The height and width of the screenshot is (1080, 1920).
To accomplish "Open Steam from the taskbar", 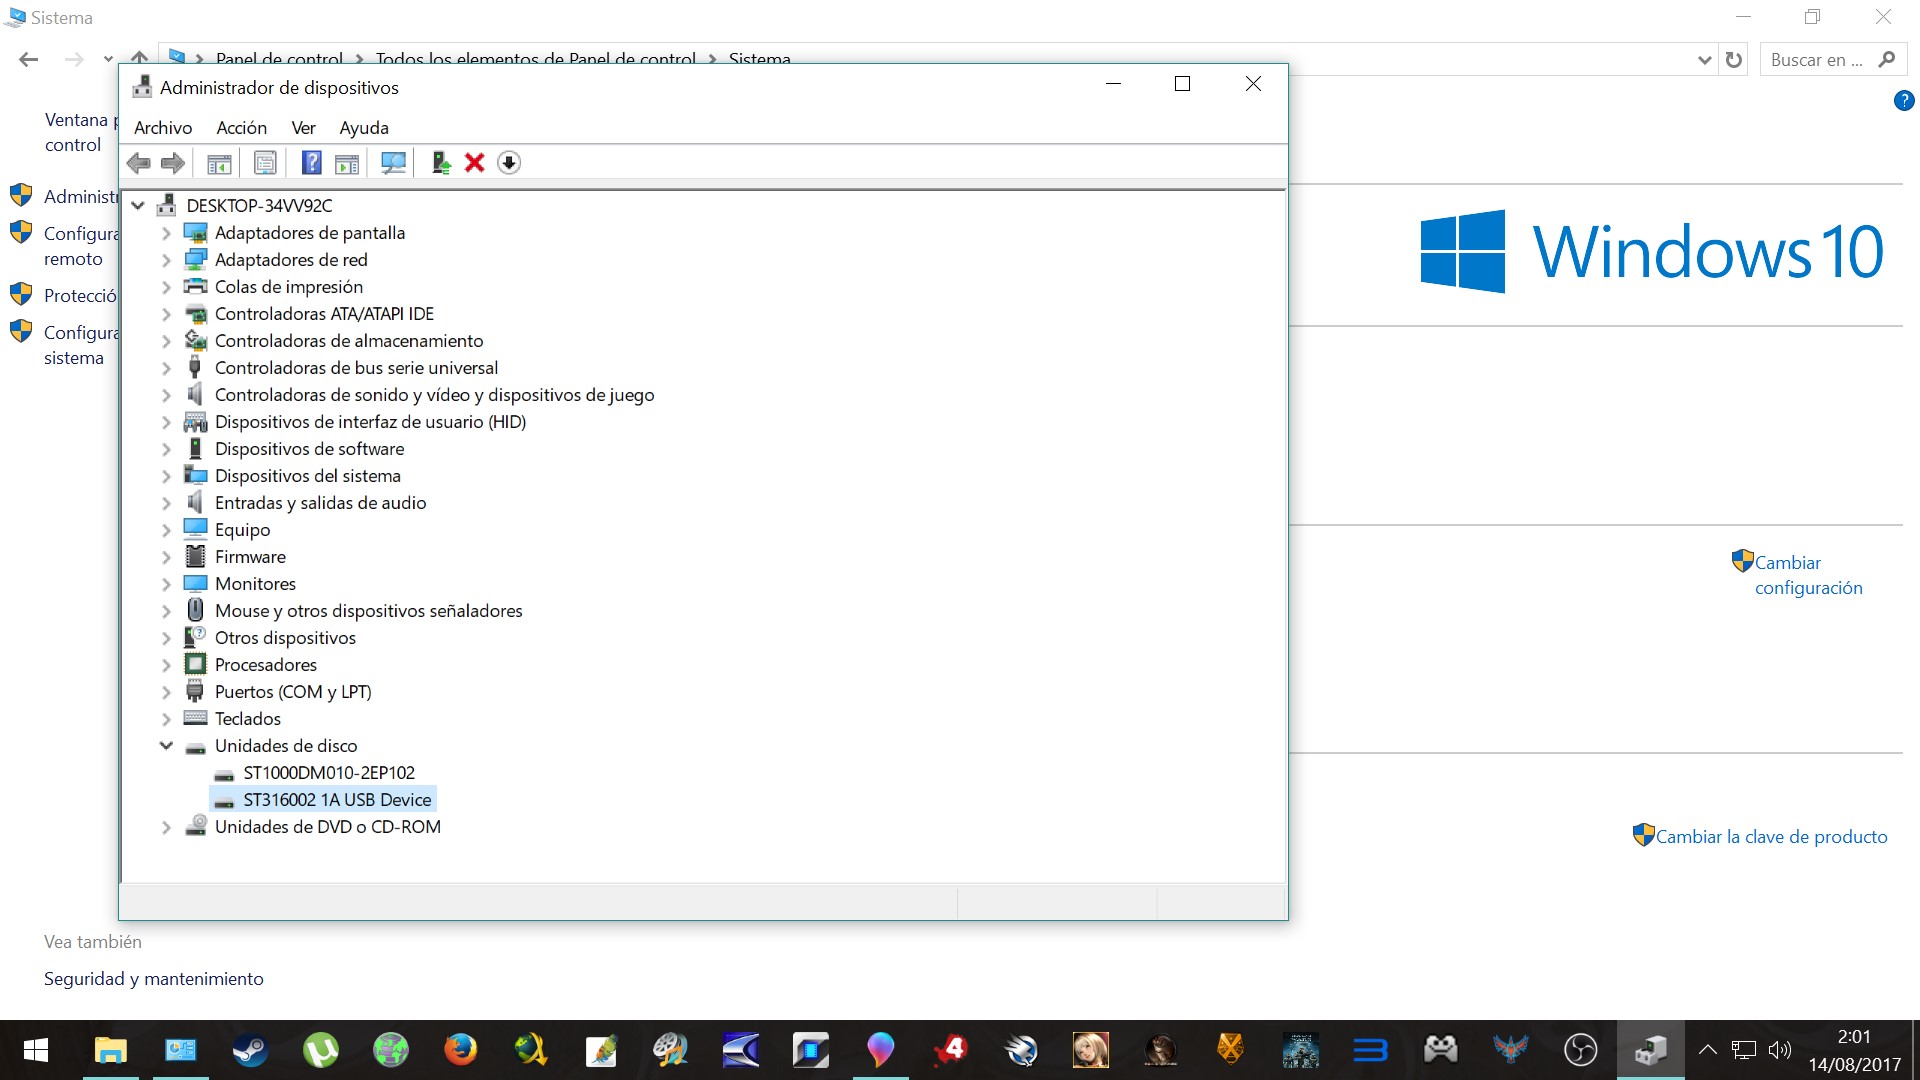I will [250, 1050].
